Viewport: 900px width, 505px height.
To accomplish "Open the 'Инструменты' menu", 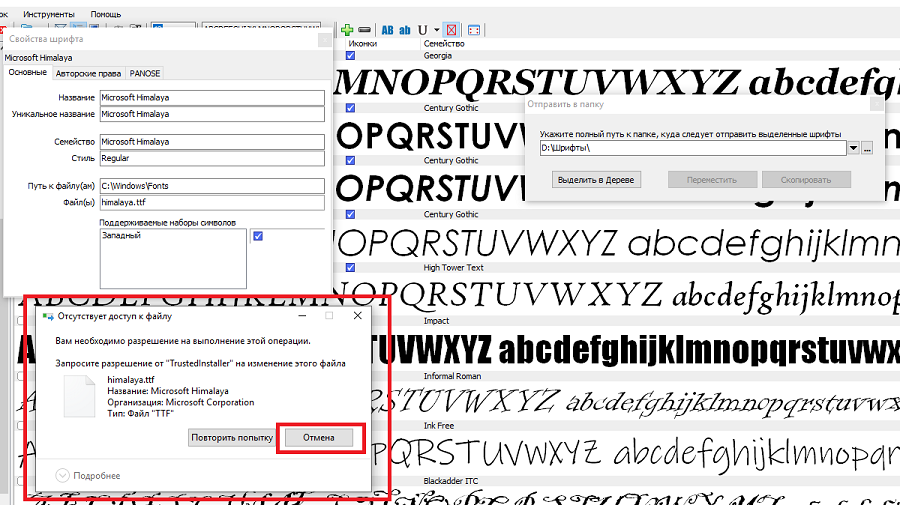I will [x=48, y=15].
